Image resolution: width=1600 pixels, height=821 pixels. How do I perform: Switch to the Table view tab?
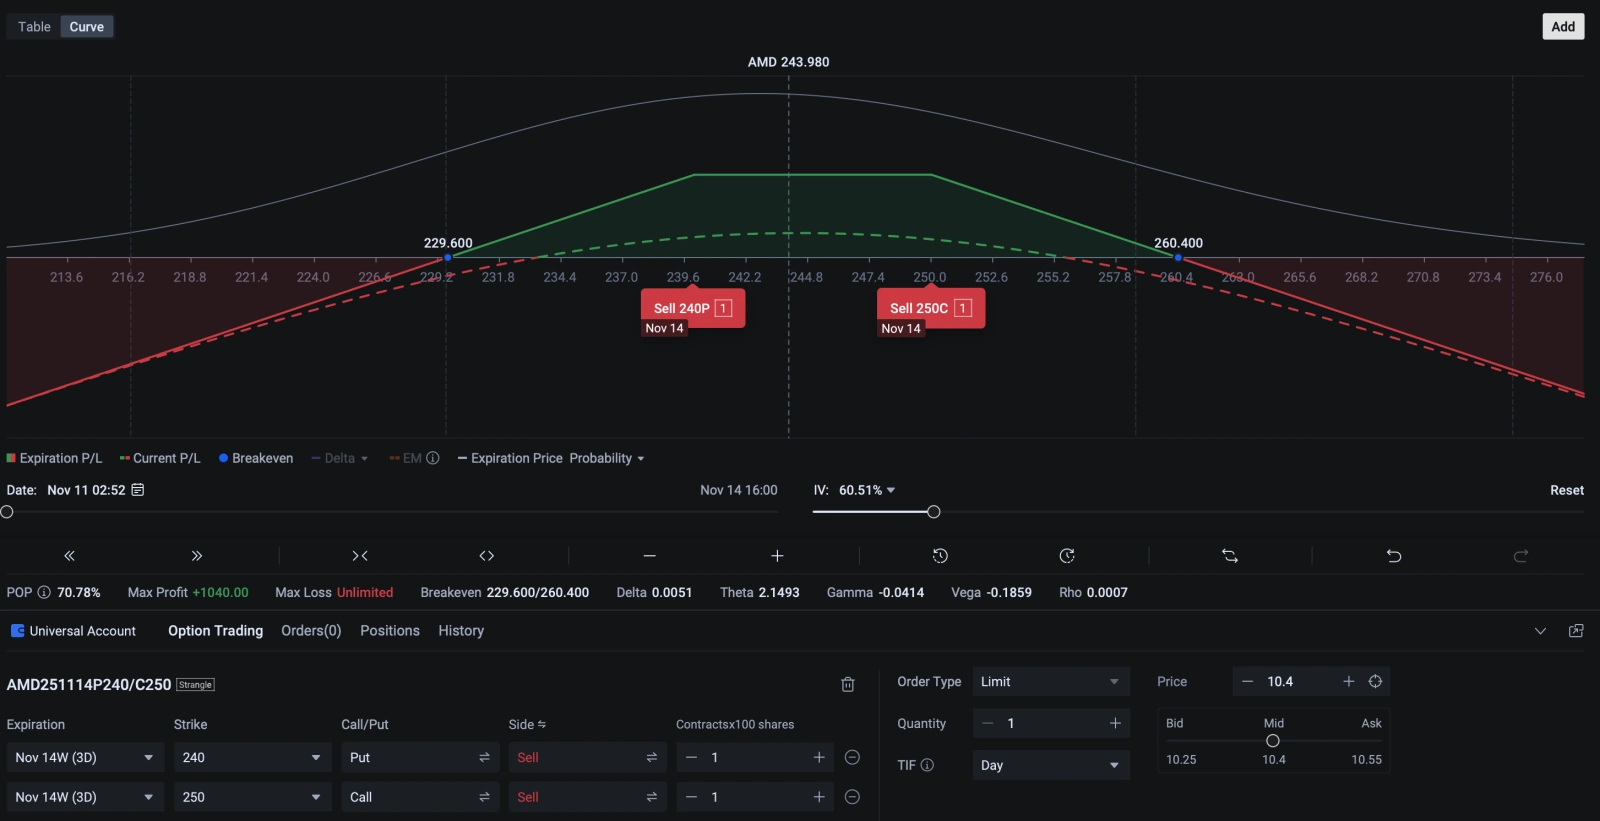point(34,27)
